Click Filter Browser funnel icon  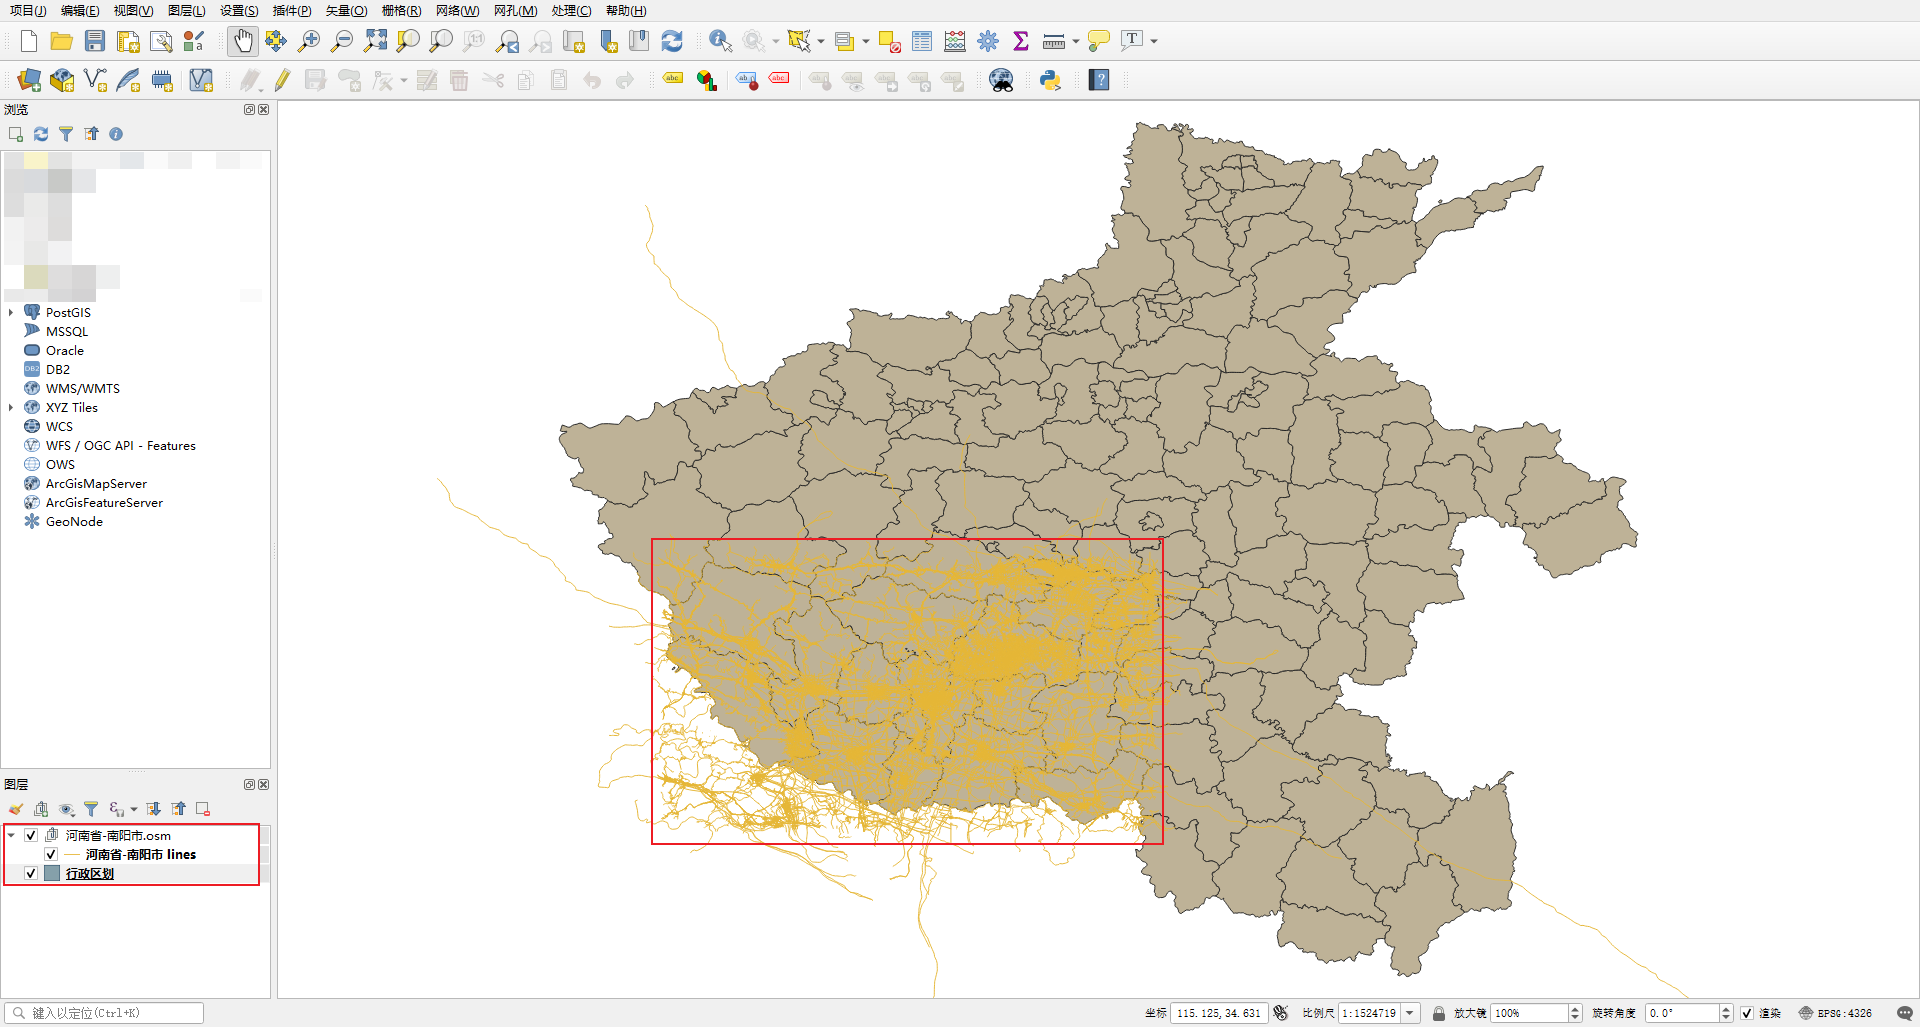66,134
